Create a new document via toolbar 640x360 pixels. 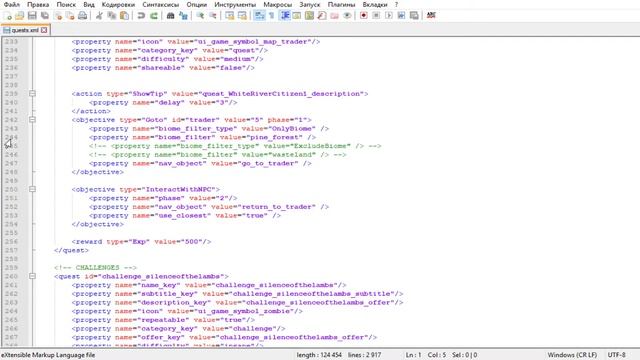click(x=7, y=16)
